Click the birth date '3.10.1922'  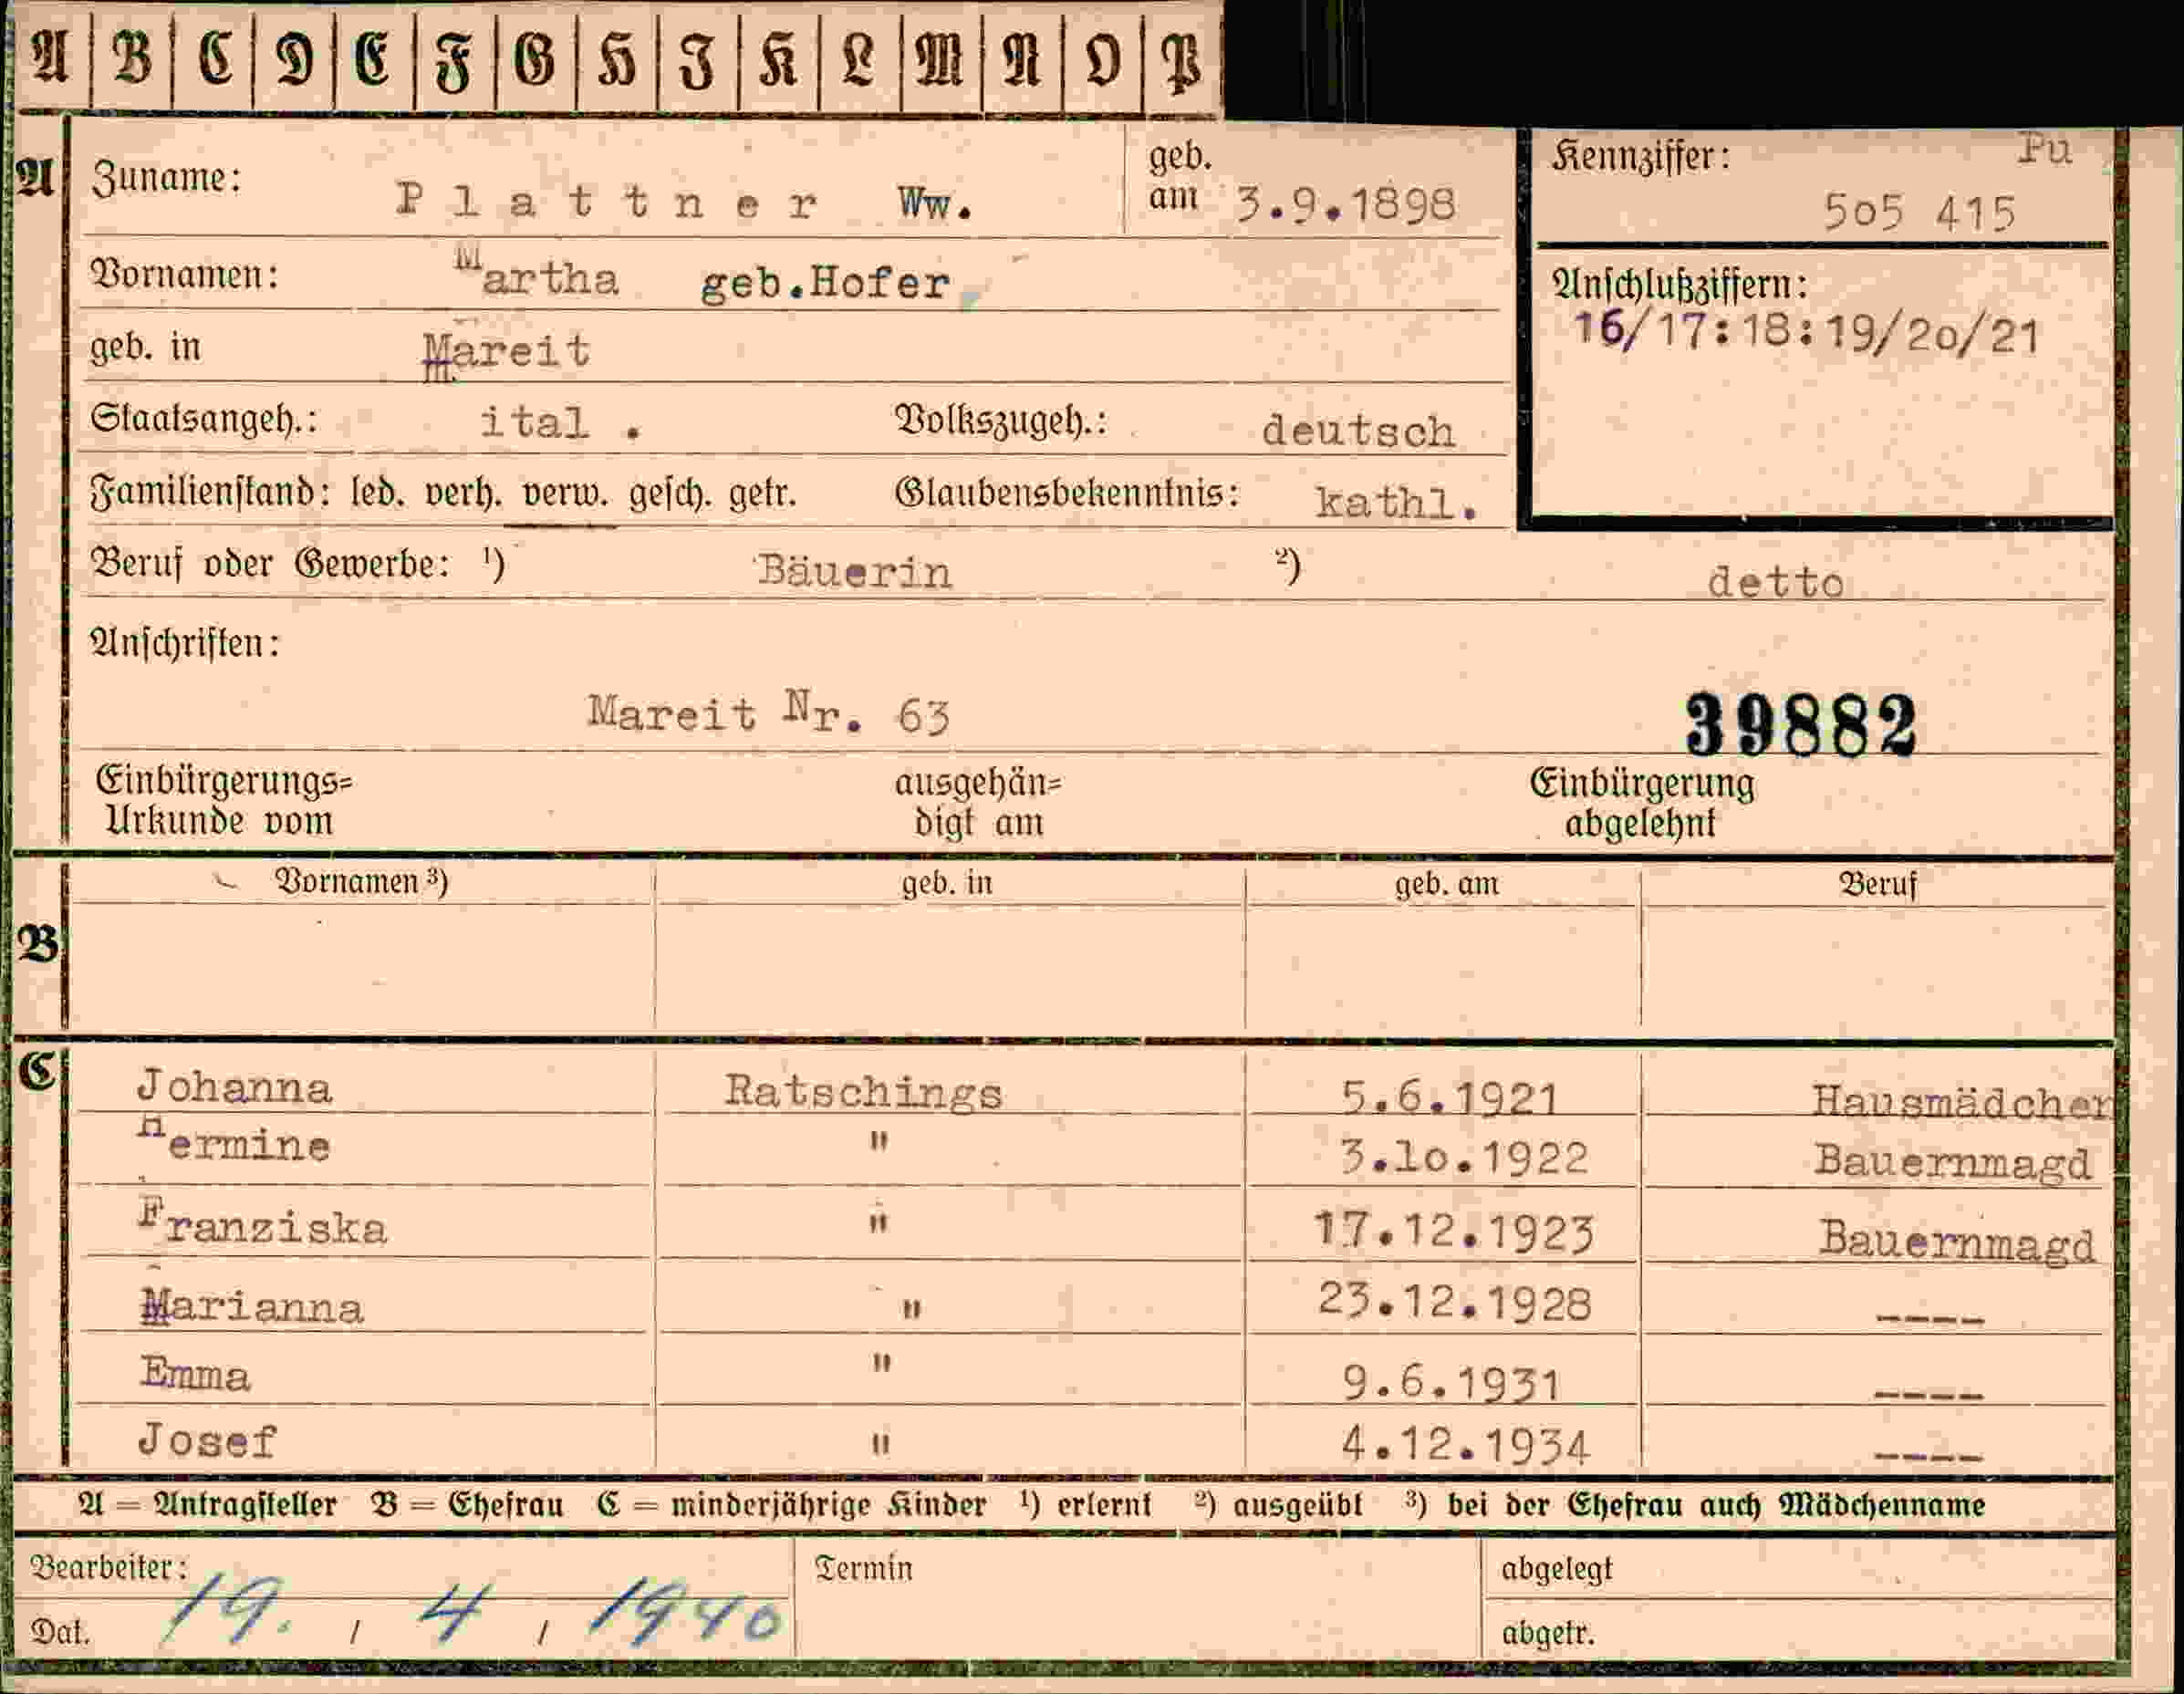point(1464,1158)
